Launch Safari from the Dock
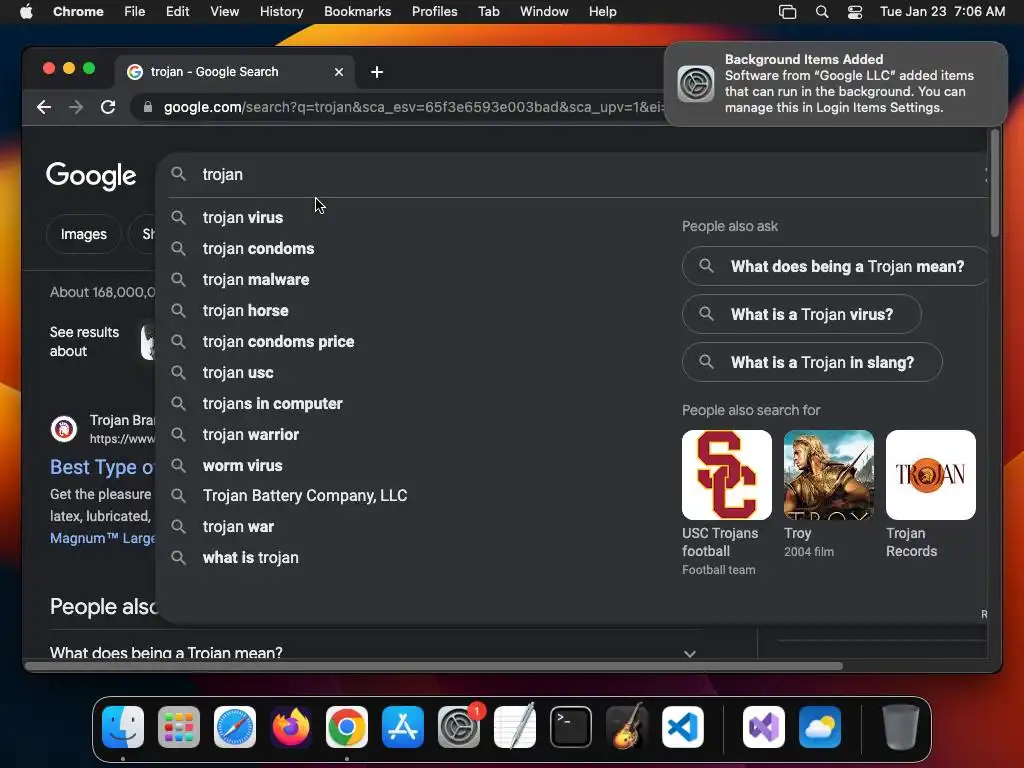The image size is (1024, 768). tap(235, 727)
